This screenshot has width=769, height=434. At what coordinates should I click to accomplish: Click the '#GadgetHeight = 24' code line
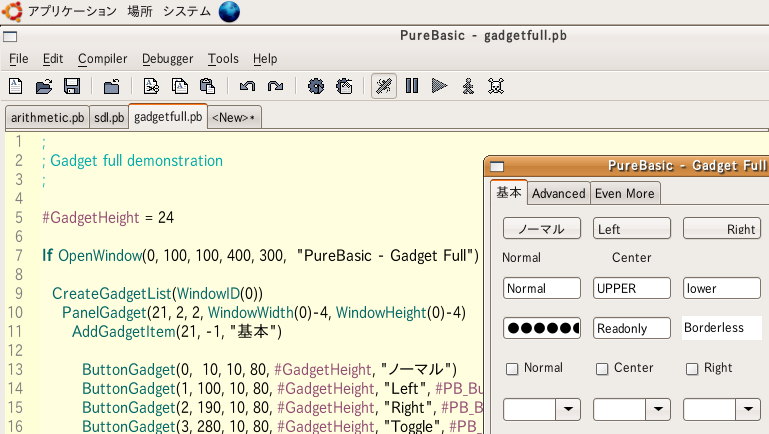(108, 218)
